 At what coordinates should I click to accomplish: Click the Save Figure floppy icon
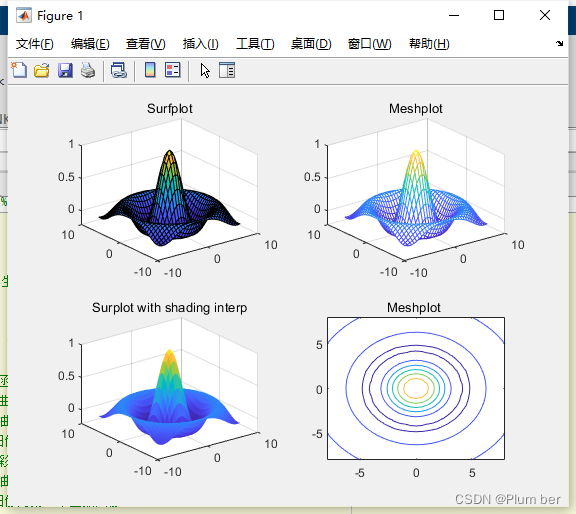(65, 70)
